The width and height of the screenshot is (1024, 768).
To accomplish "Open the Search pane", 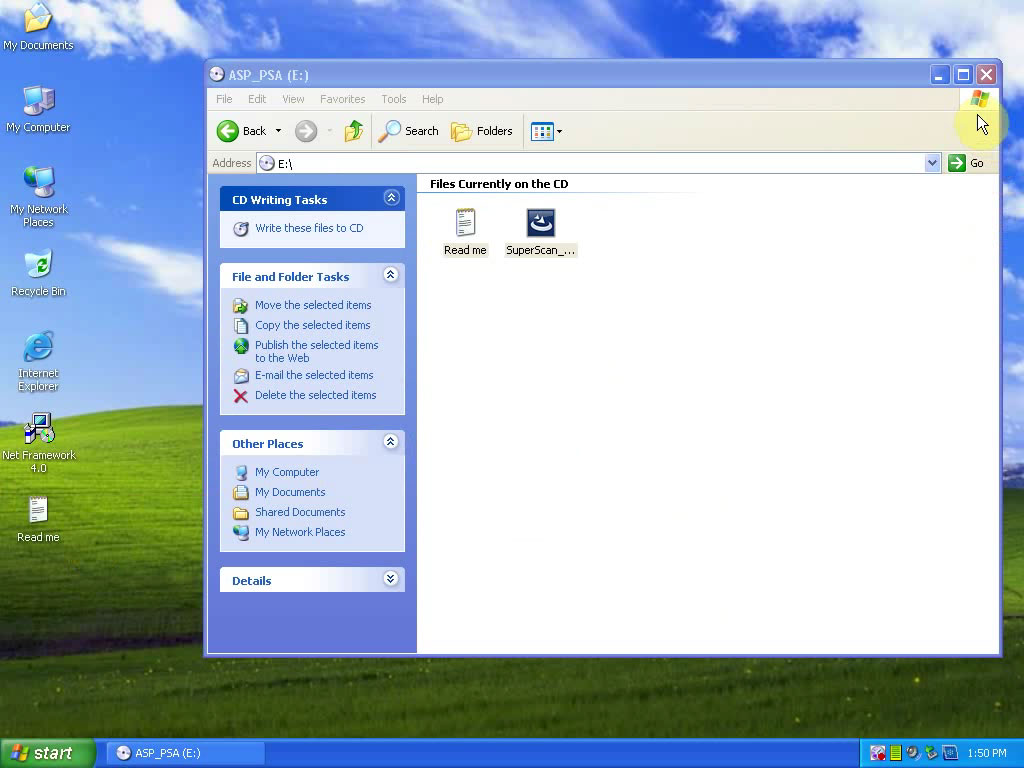I will tap(409, 131).
